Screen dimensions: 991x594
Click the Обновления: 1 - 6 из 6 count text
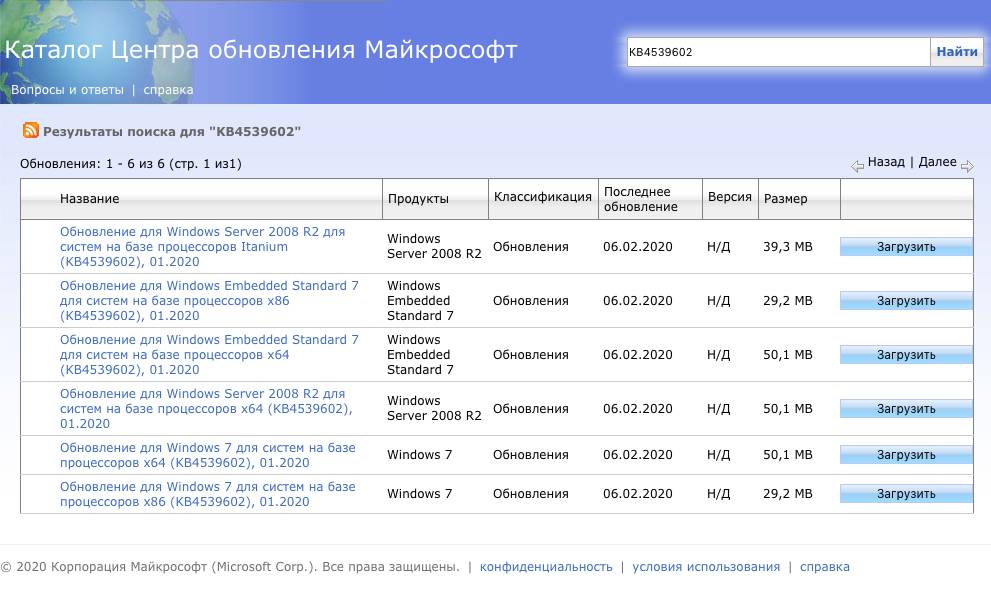pyautogui.click(x=131, y=164)
